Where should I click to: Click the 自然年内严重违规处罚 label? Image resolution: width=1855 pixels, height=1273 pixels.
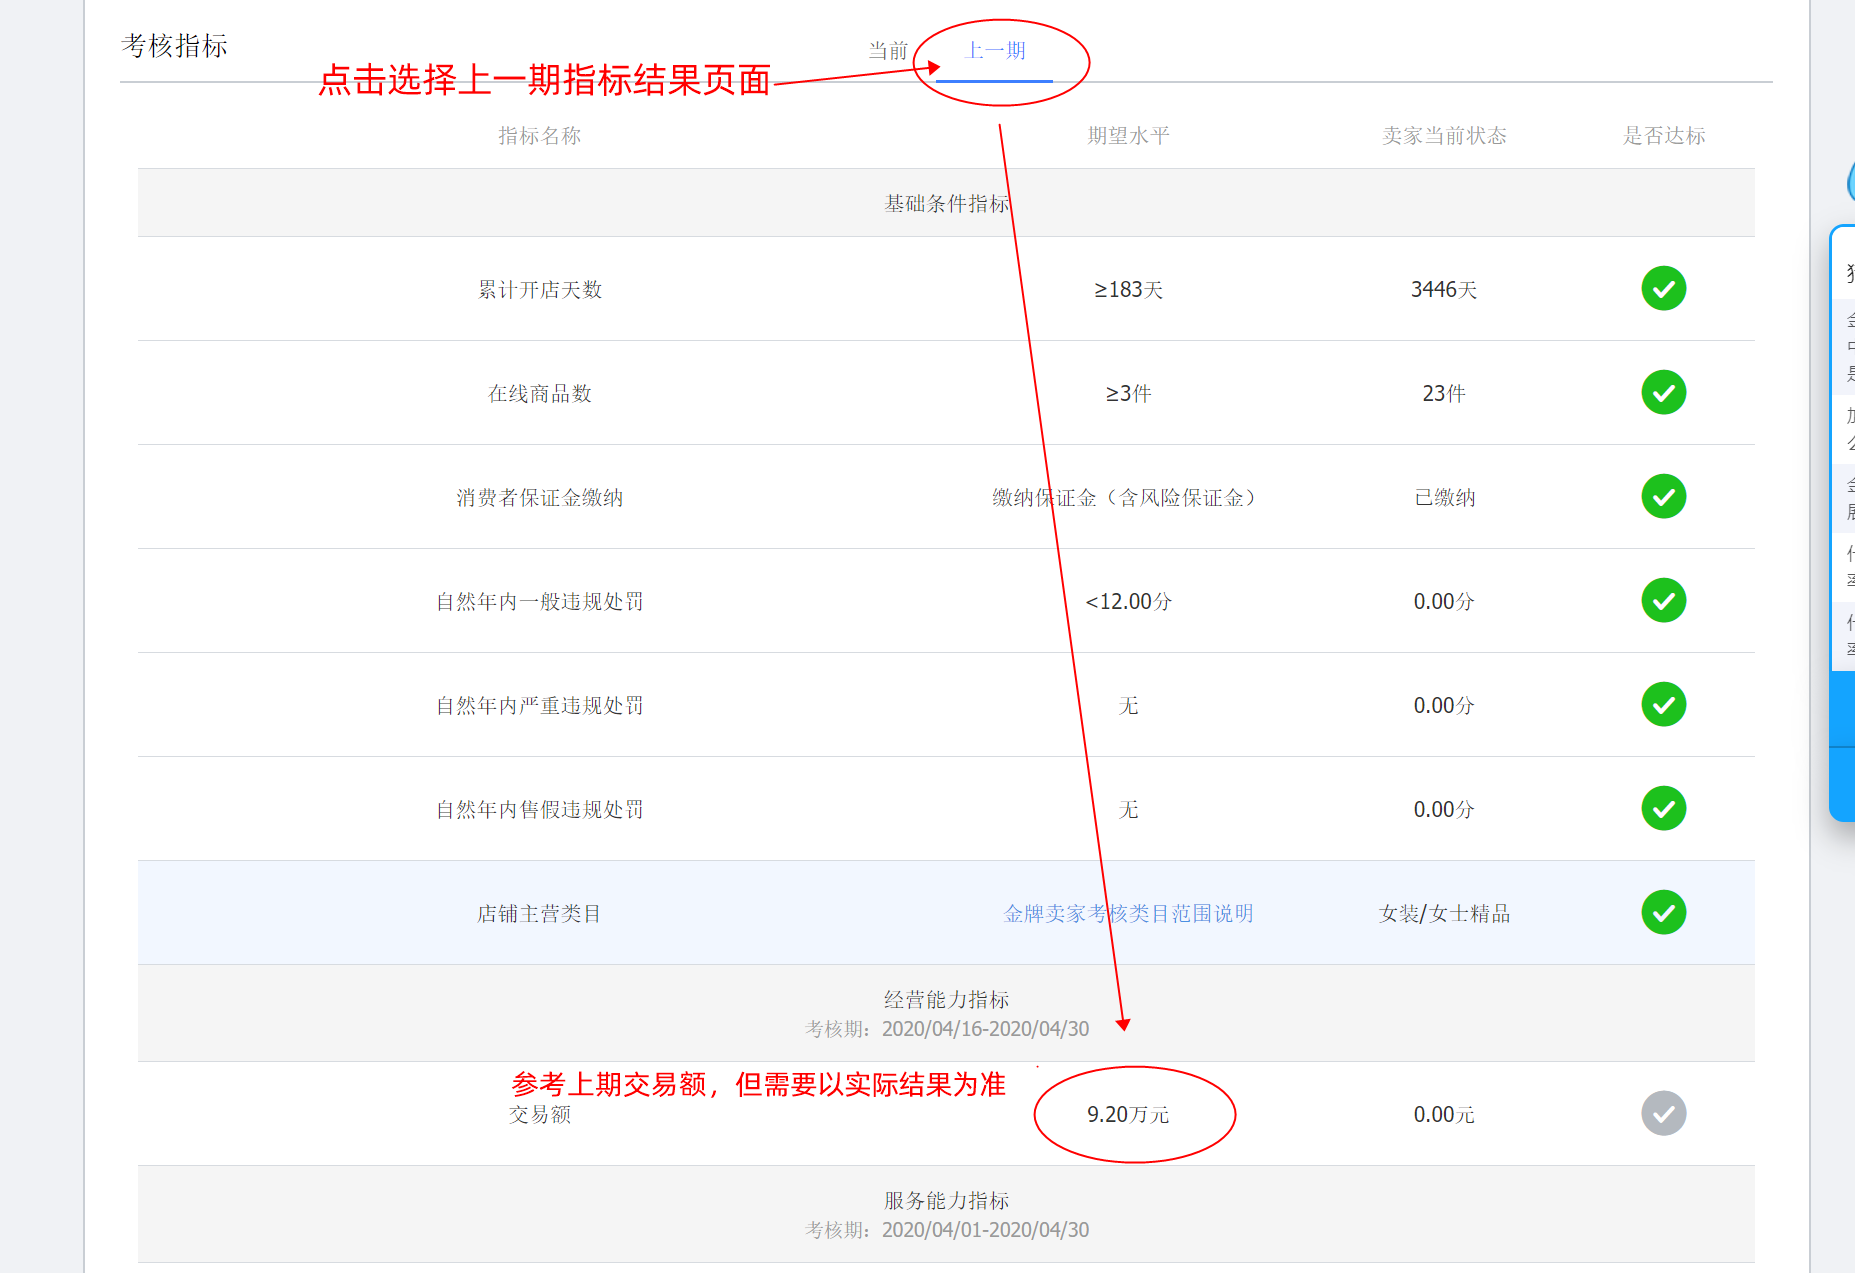click(540, 706)
